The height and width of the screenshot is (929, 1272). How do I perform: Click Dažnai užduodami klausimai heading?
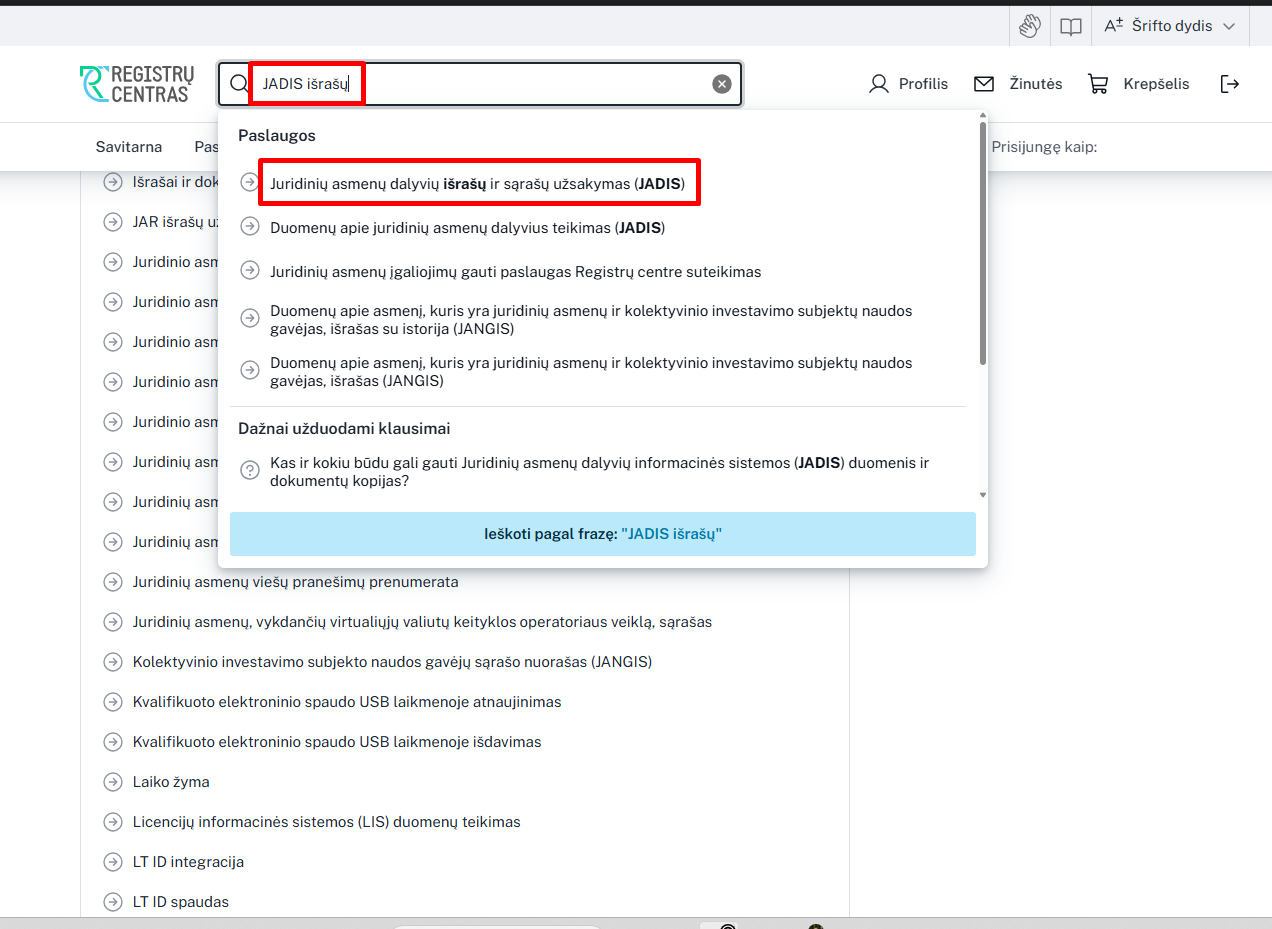tap(344, 429)
